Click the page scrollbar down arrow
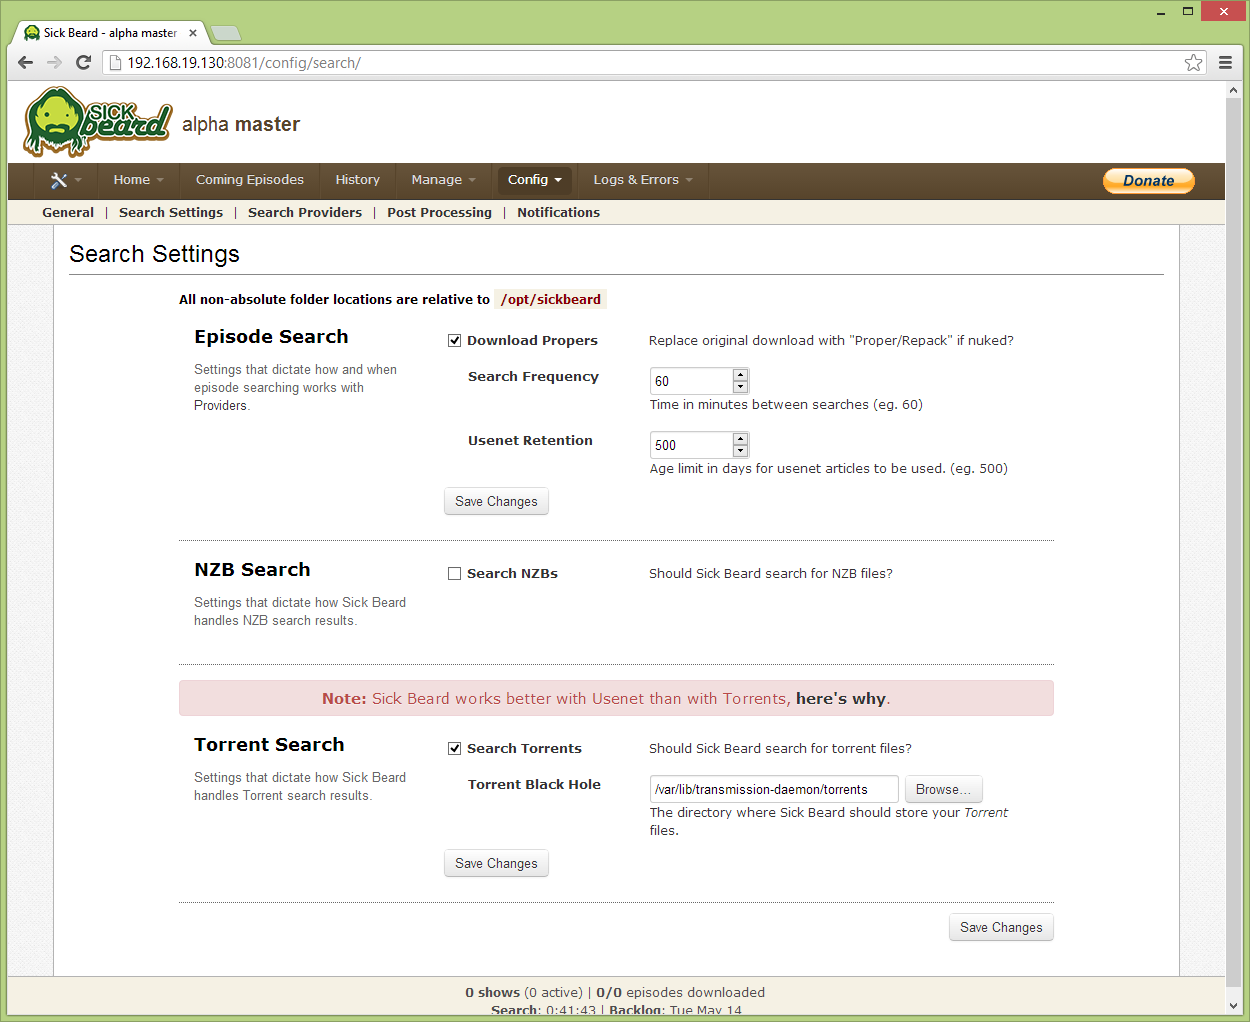The image size is (1250, 1022). click(x=1233, y=1006)
